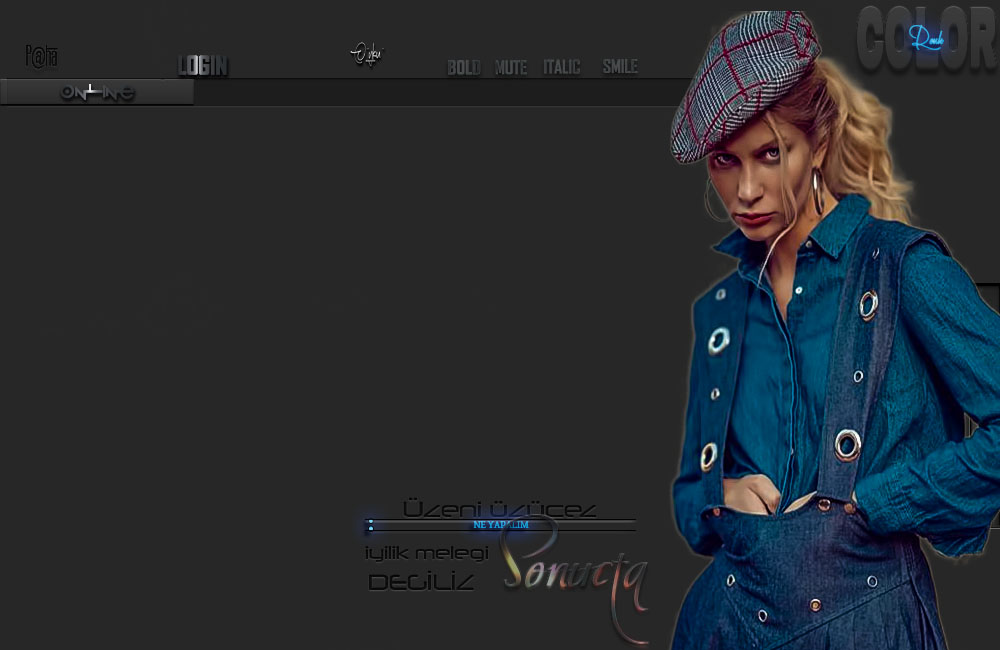This screenshot has width=1000, height=650.
Task: Click the LOGIN button
Action: coord(203,67)
